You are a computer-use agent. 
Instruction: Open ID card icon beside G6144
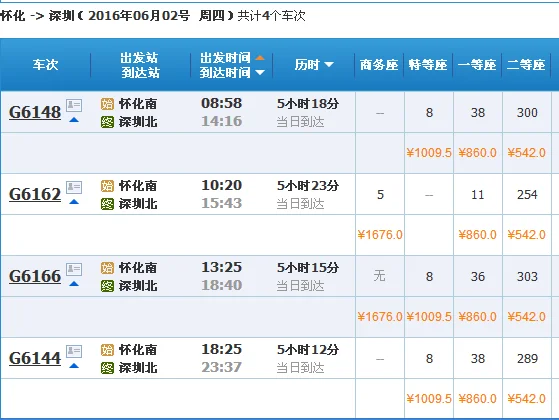tap(74, 351)
